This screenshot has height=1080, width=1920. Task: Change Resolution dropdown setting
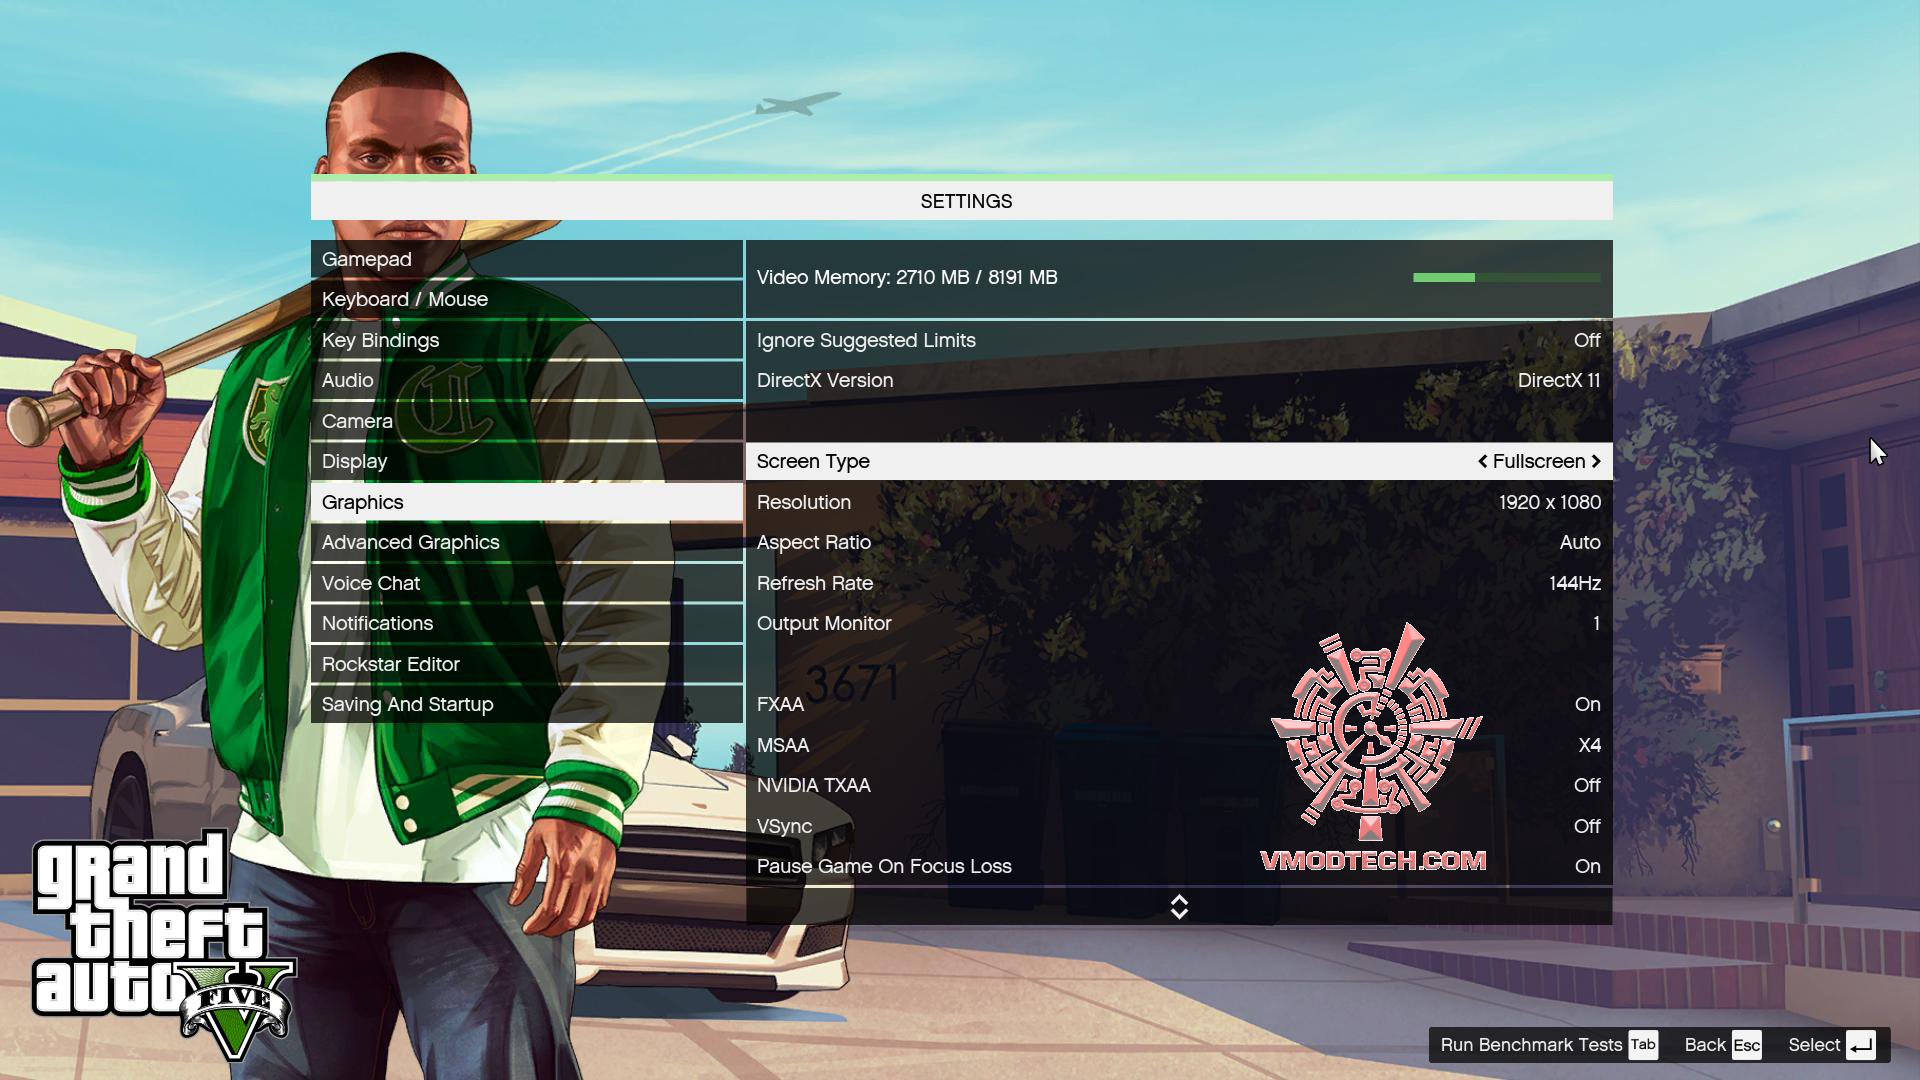tap(1551, 501)
